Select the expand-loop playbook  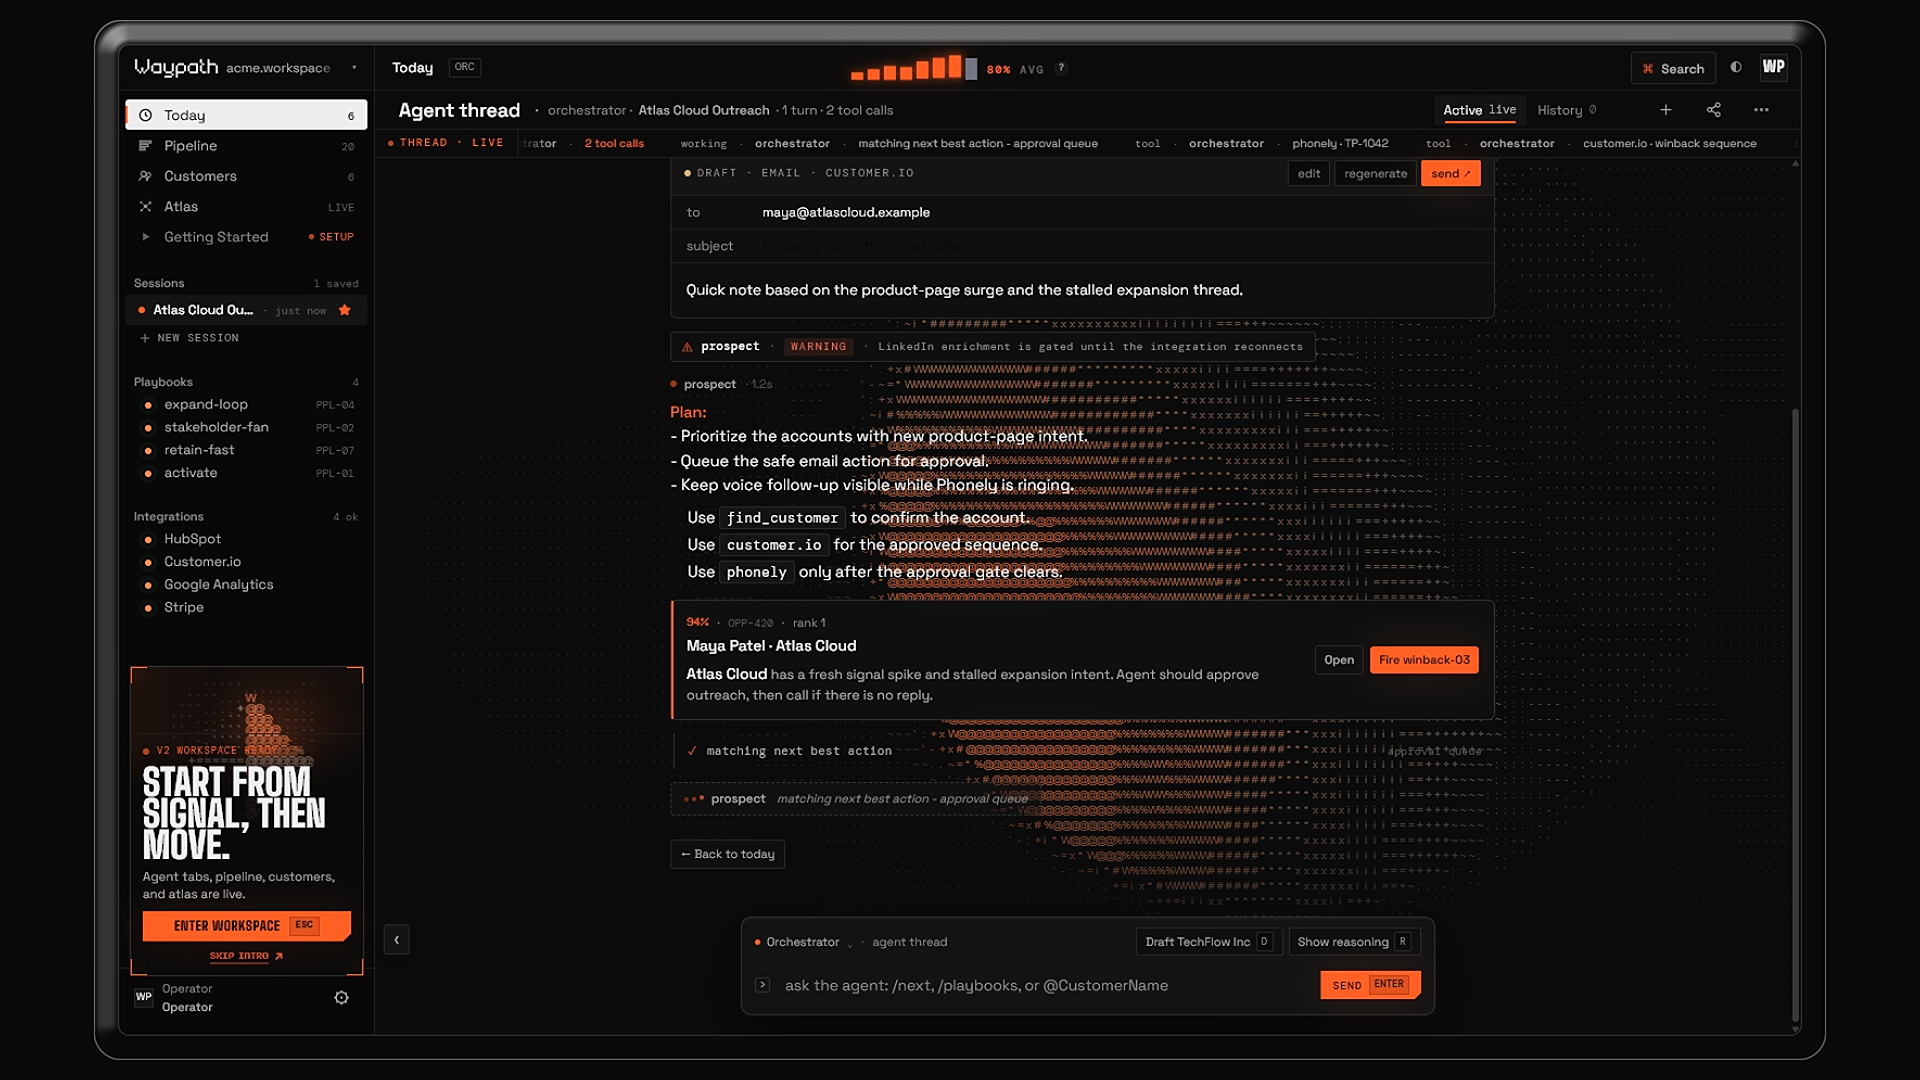click(246, 405)
